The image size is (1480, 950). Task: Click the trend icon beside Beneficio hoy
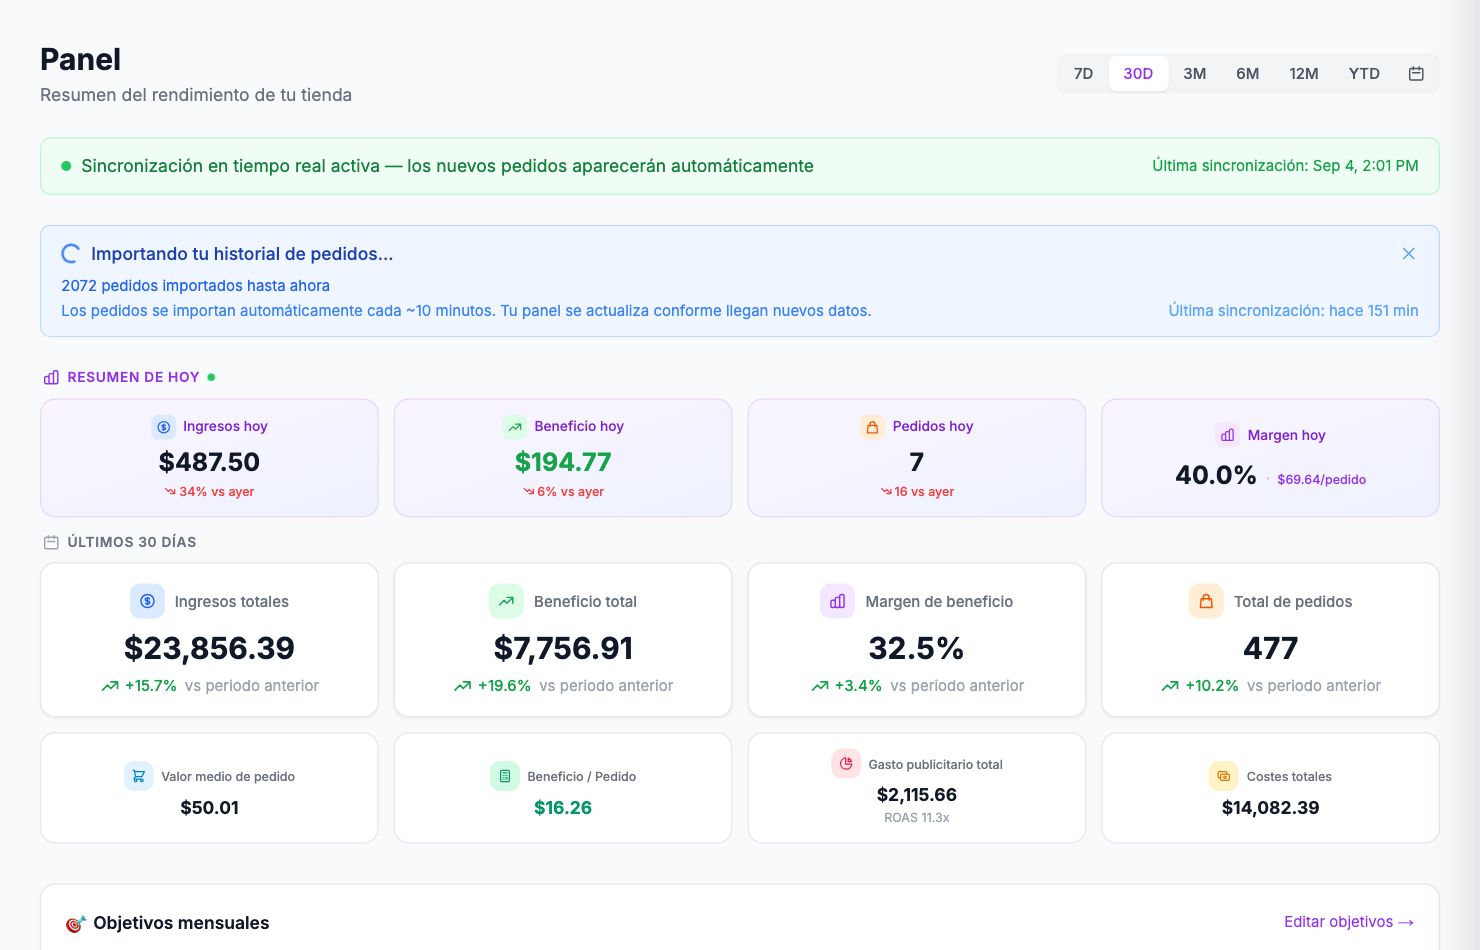click(515, 427)
